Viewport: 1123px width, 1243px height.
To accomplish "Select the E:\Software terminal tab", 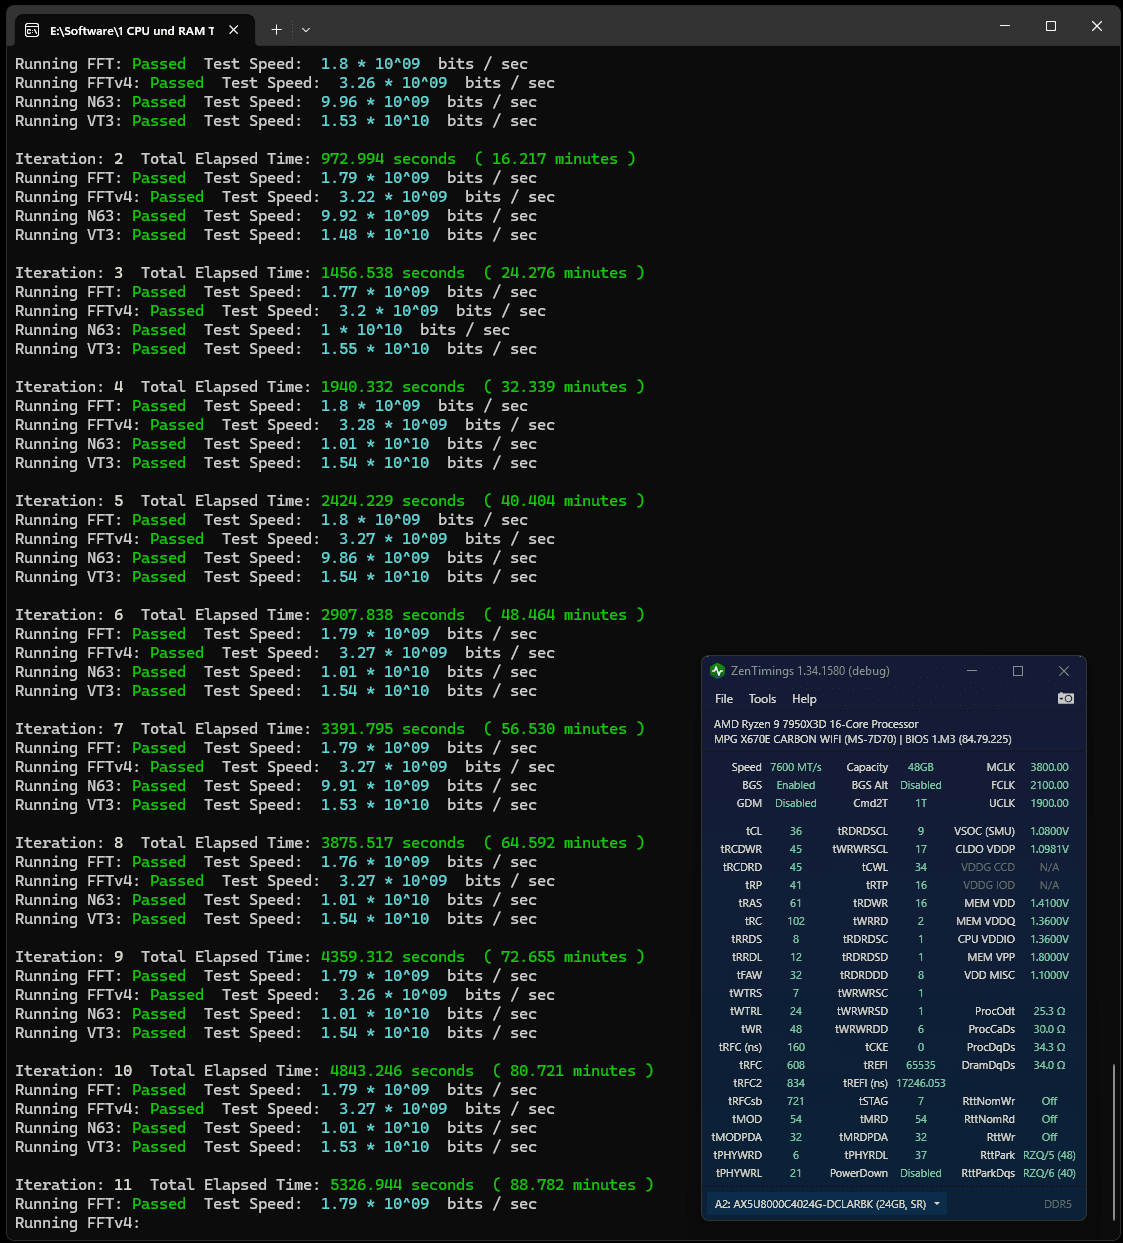I will click(x=132, y=31).
